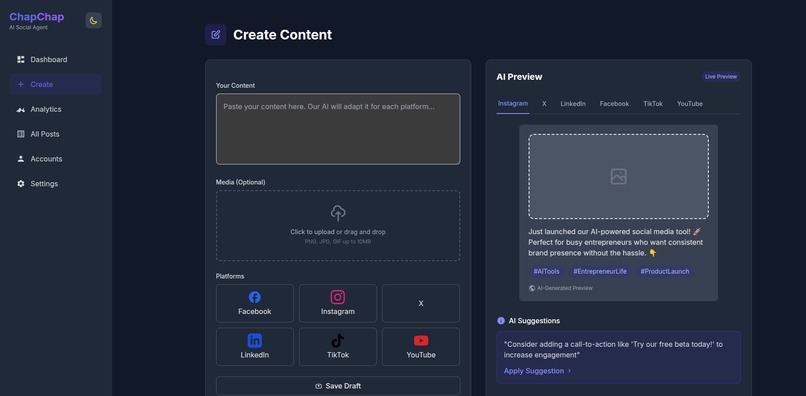Image resolution: width=806 pixels, height=396 pixels.
Task: Switch to the YouTube preview tab
Action: [x=689, y=103]
